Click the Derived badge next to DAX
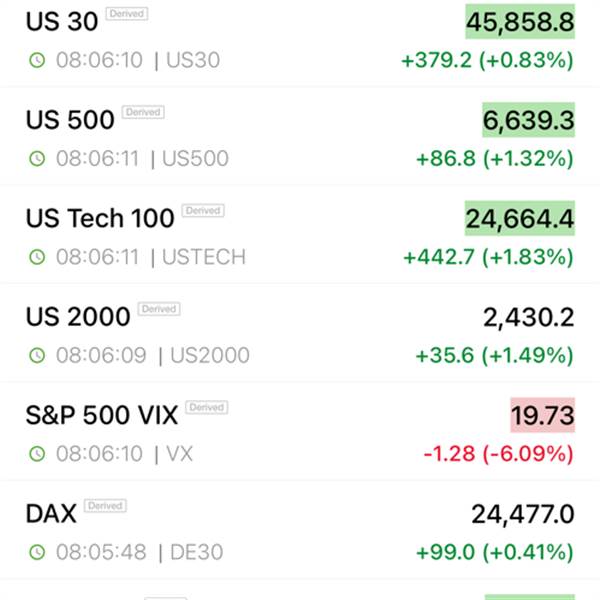600x600 pixels. (105, 506)
